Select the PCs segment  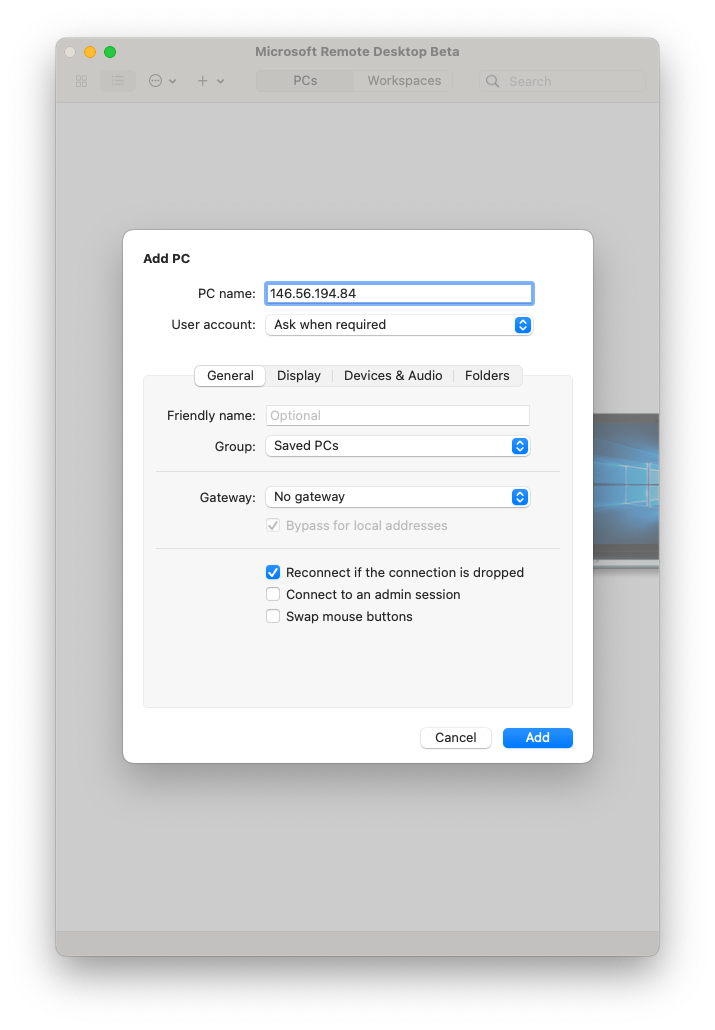[x=305, y=81]
